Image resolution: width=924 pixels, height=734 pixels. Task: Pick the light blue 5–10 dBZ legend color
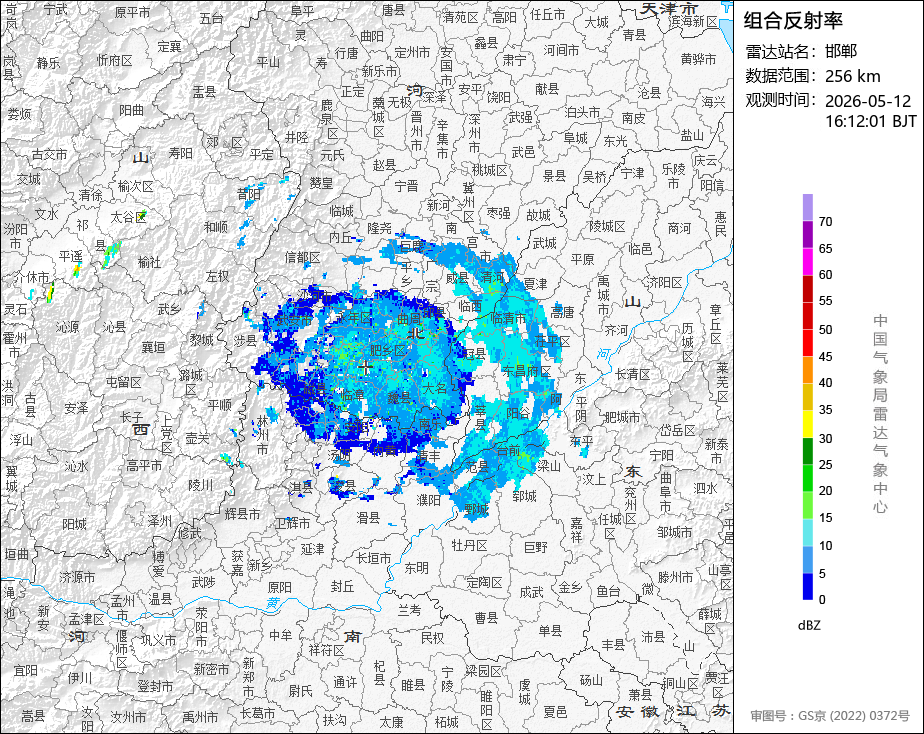point(808,560)
